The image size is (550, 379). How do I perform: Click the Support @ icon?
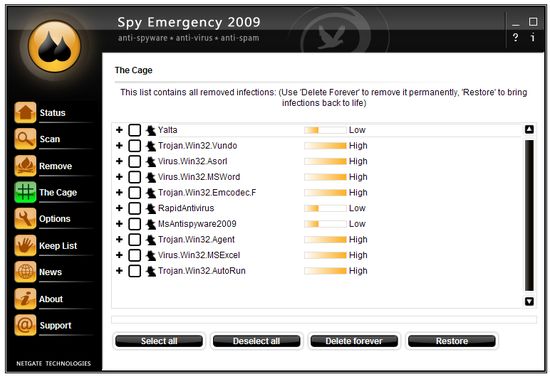25,325
